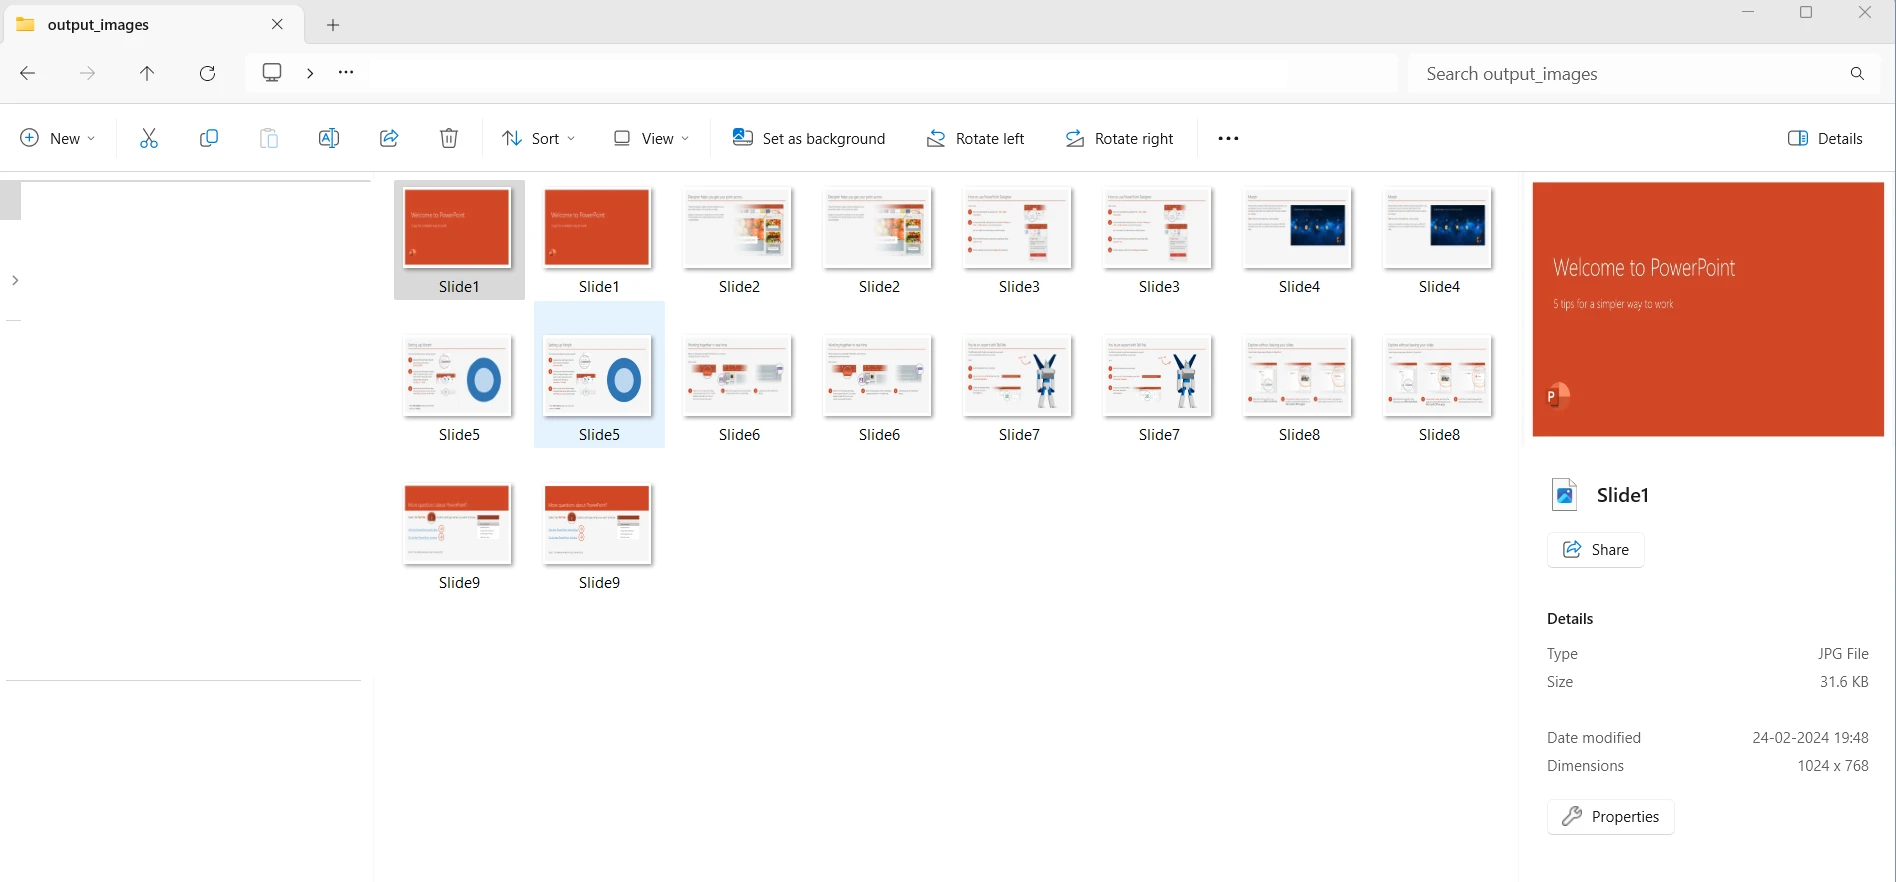Open See more toolbar options ellipsis
The width and height of the screenshot is (1896, 882).
[x=1228, y=138]
